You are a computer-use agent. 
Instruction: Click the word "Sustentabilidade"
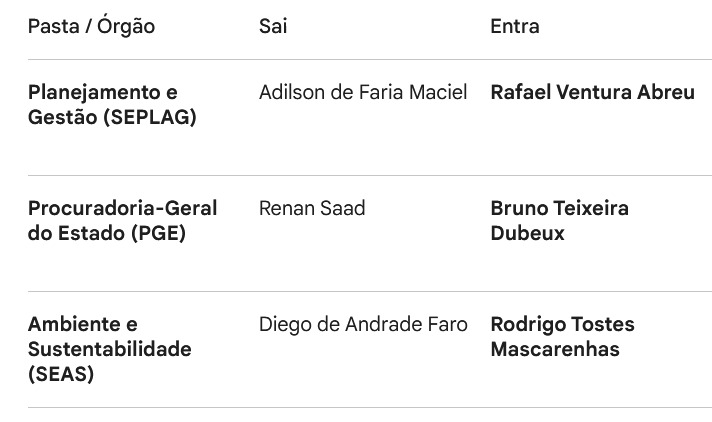click(x=109, y=350)
